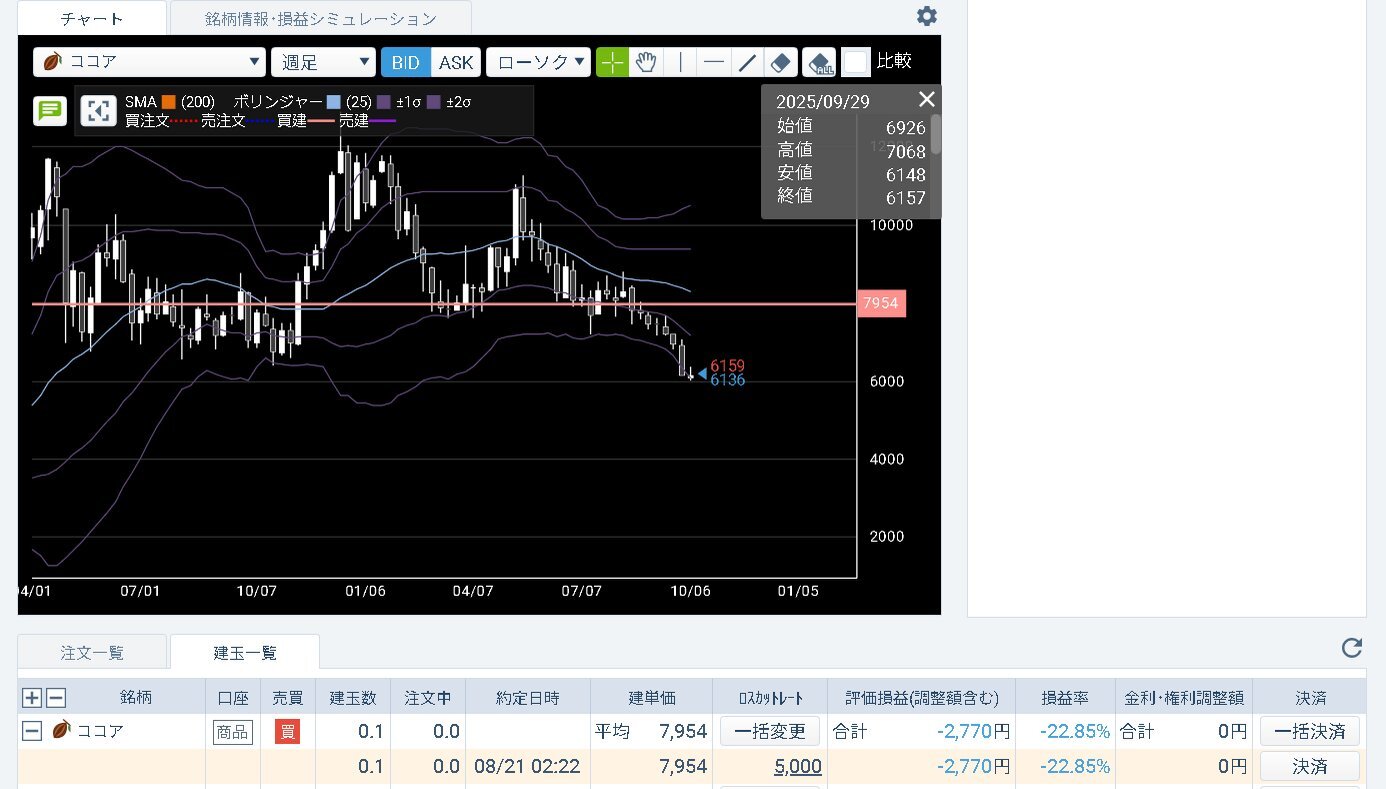Image resolution: width=1386 pixels, height=789 pixels.
Task: Open the ココア instrument dropdown
Action: (149, 62)
